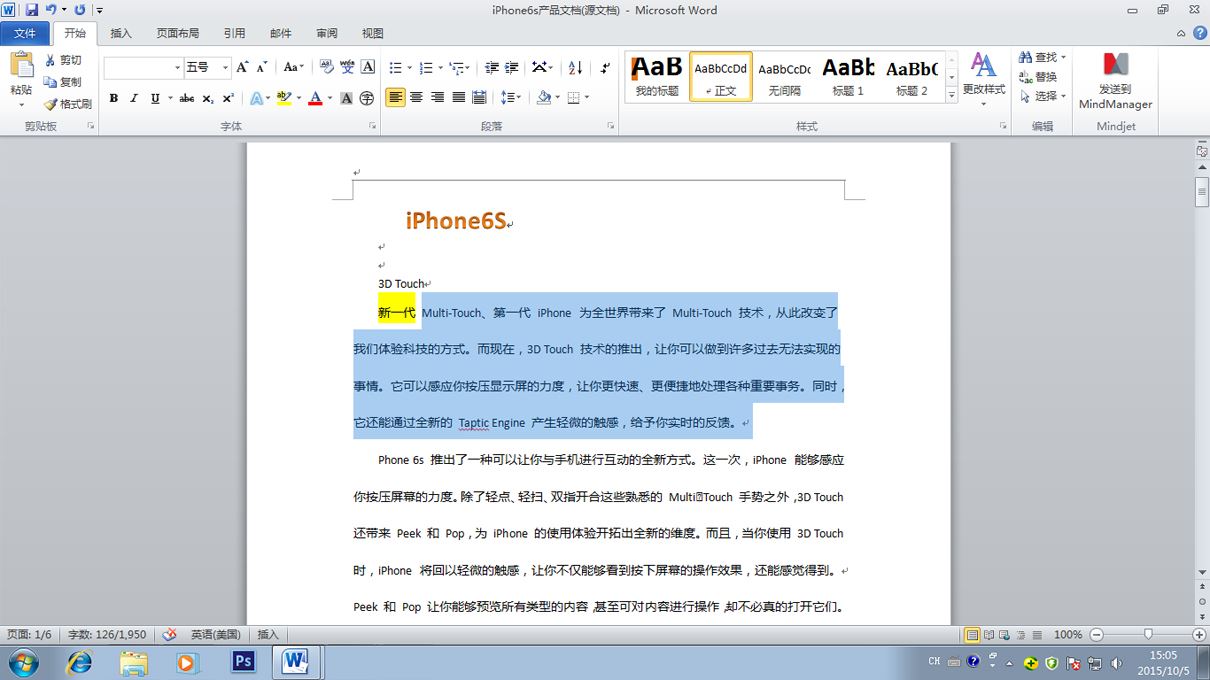This screenshot has height=680, width=1210.
Task: Open the Phonetic Guide (wén) tool
Action: [x=347, y=67]
